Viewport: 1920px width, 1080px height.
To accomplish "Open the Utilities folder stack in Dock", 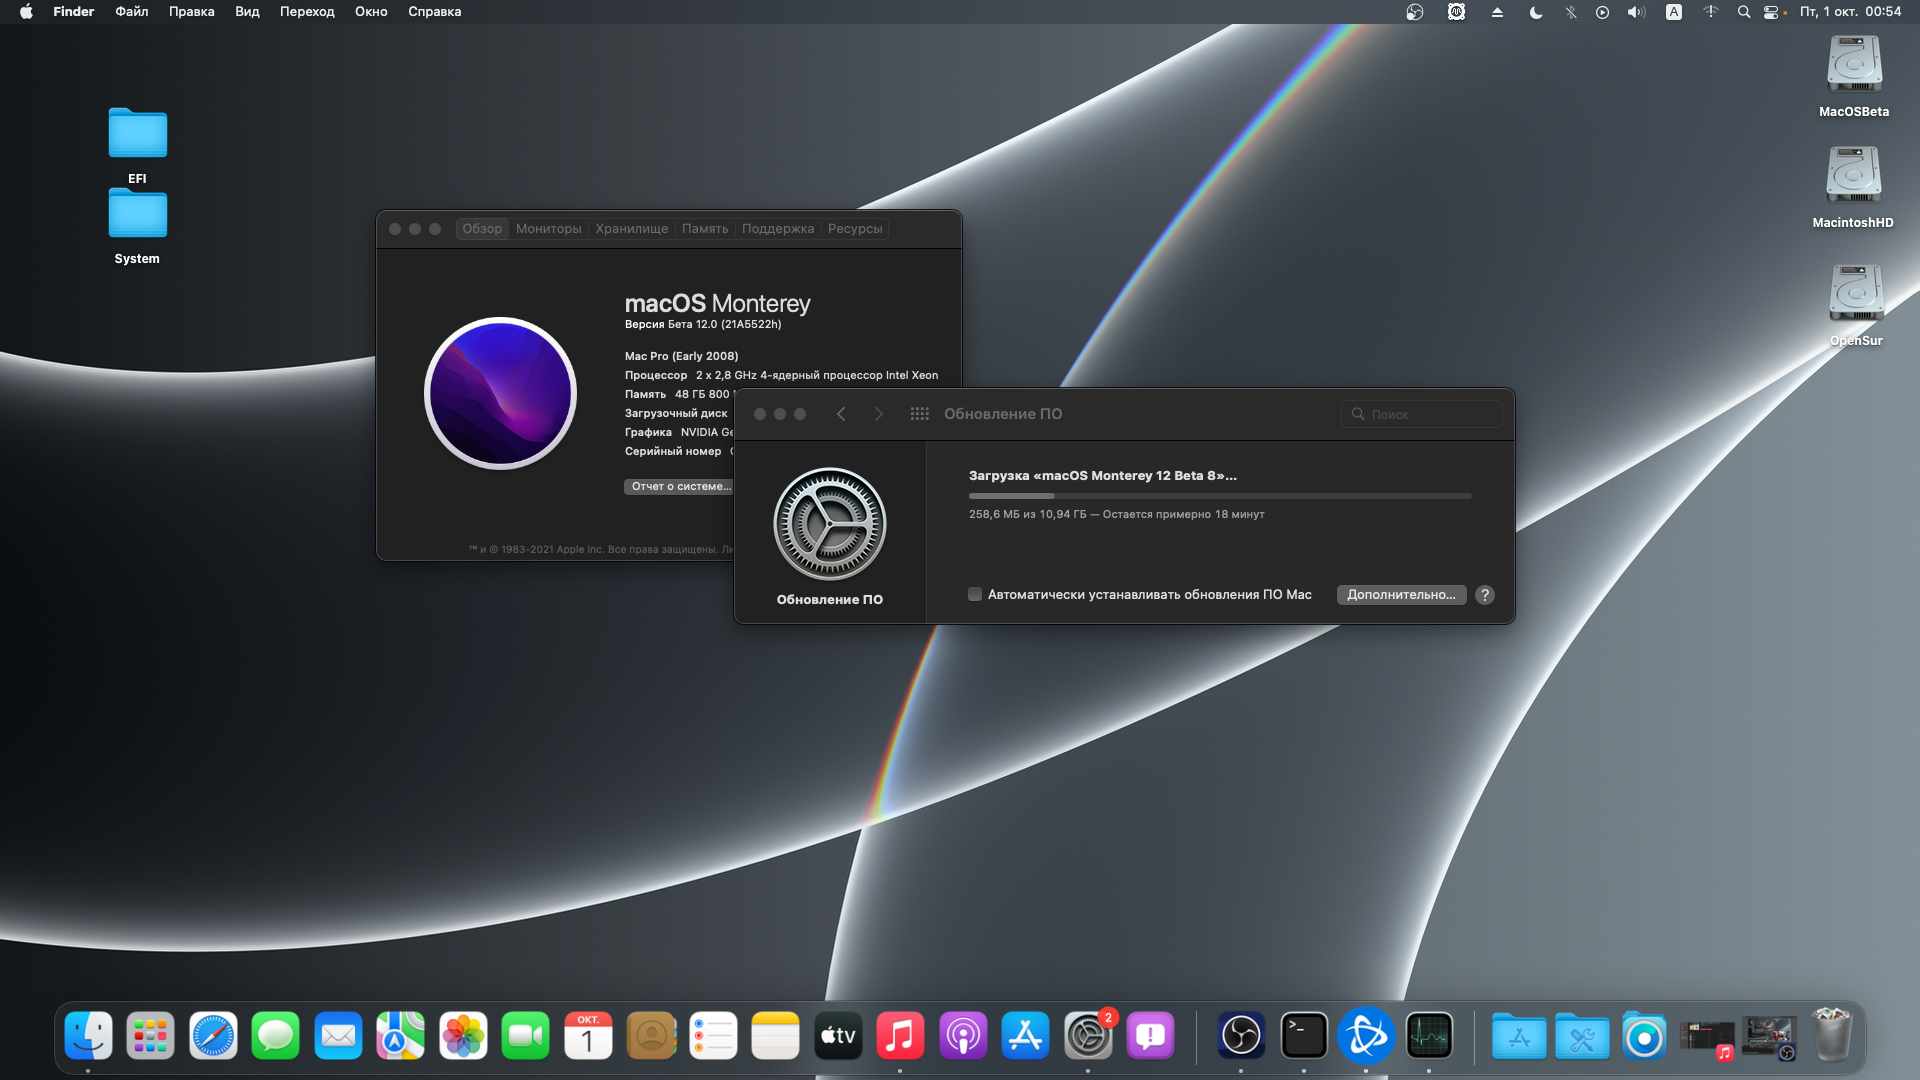I will (x=1582, y=1036).
